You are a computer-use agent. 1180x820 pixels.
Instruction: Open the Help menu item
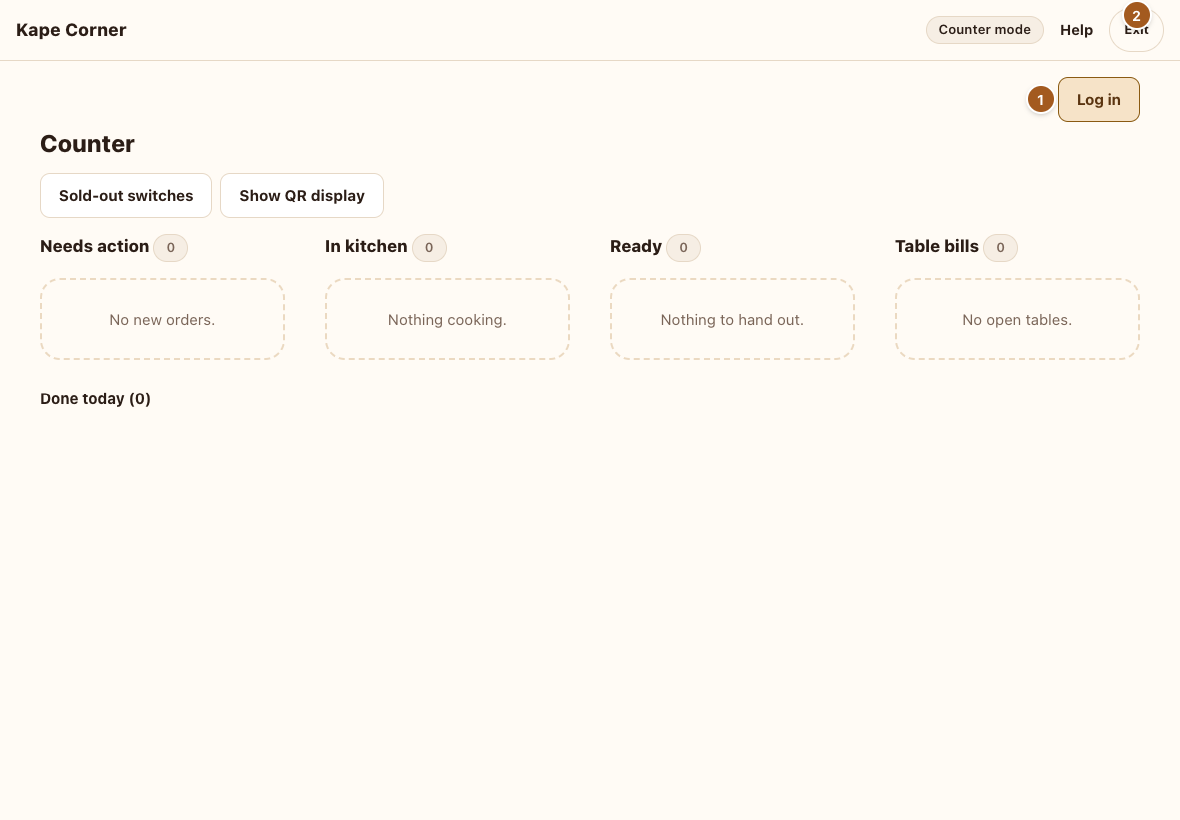coord(1076,30)
